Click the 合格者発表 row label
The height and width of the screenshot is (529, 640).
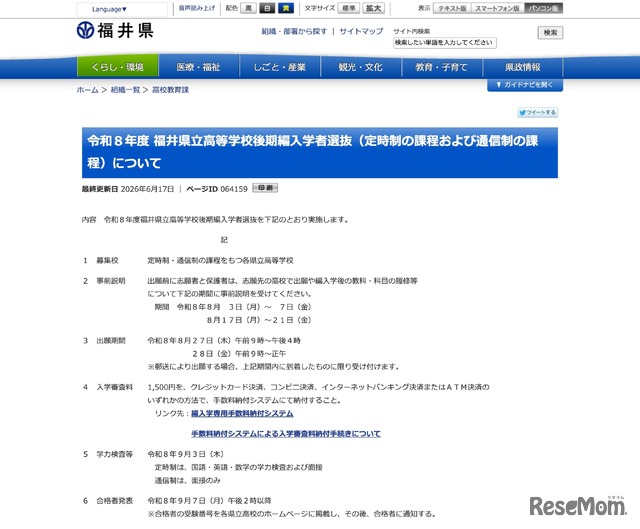(x=114, y=500)
